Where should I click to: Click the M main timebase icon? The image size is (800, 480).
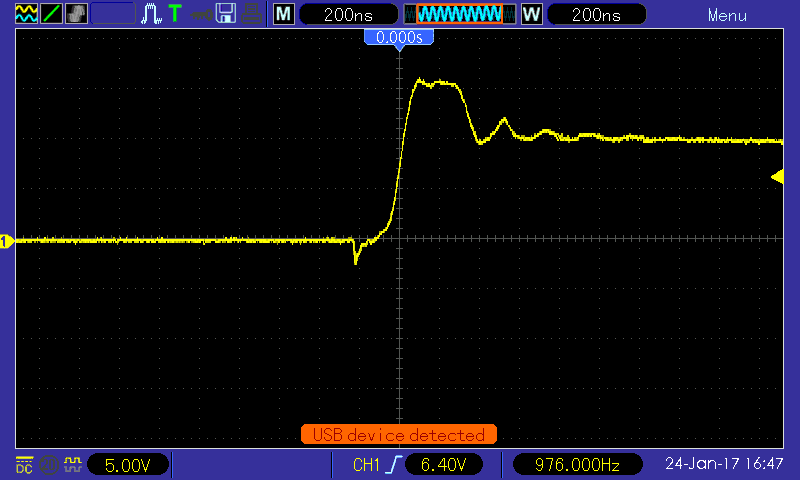(x=284, y=14)
